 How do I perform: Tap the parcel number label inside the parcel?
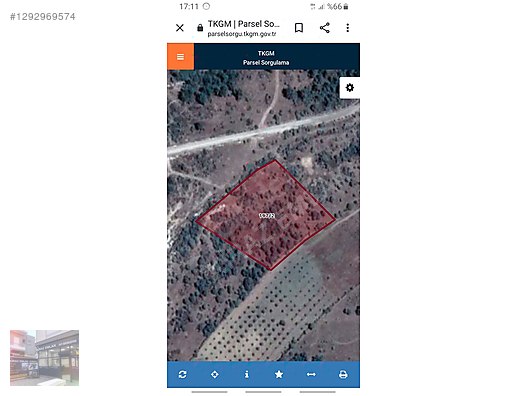coord(267,216)
